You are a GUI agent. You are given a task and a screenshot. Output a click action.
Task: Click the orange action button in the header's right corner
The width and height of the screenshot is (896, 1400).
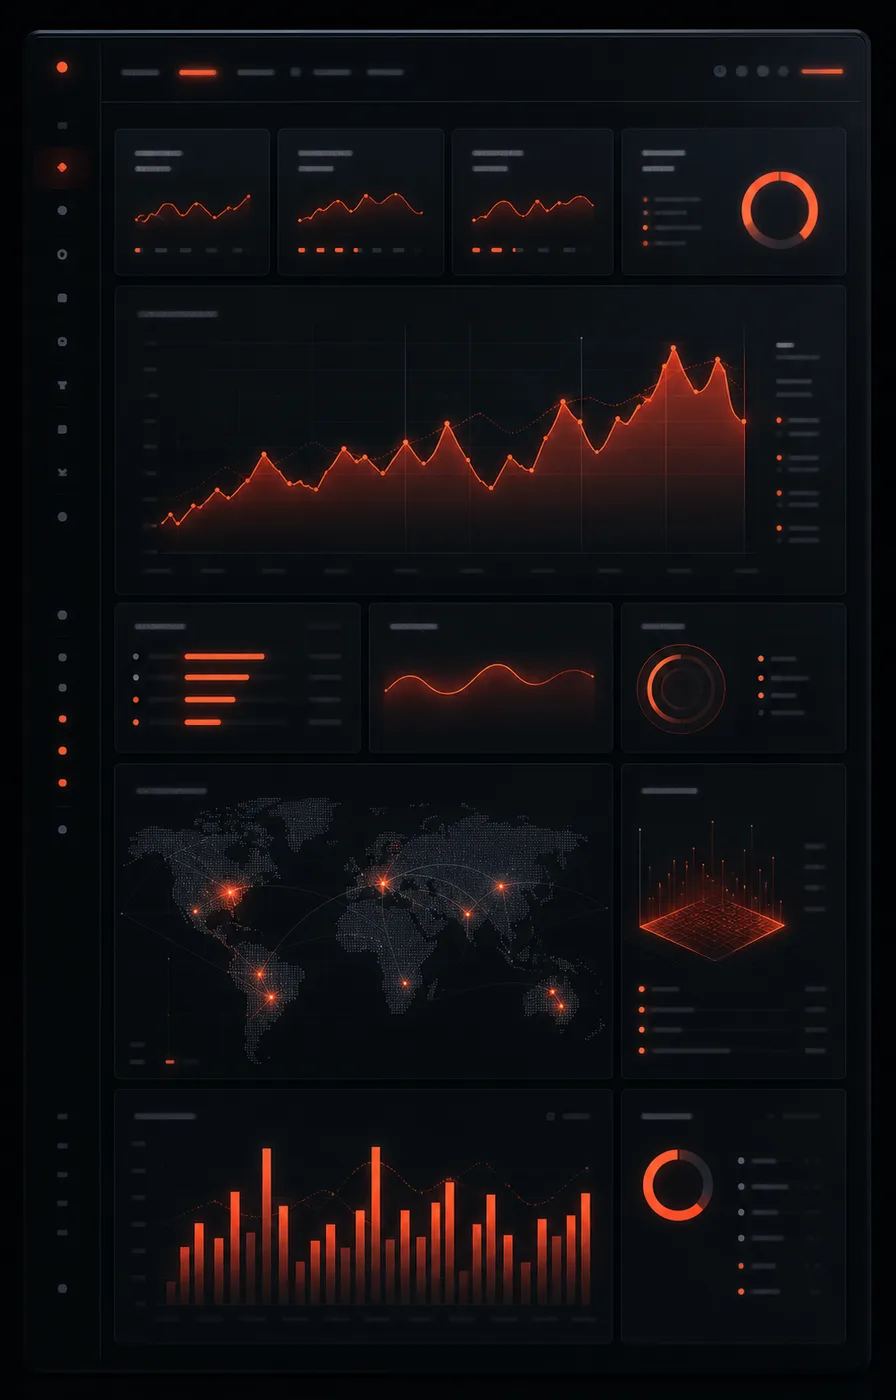(822, 71)
